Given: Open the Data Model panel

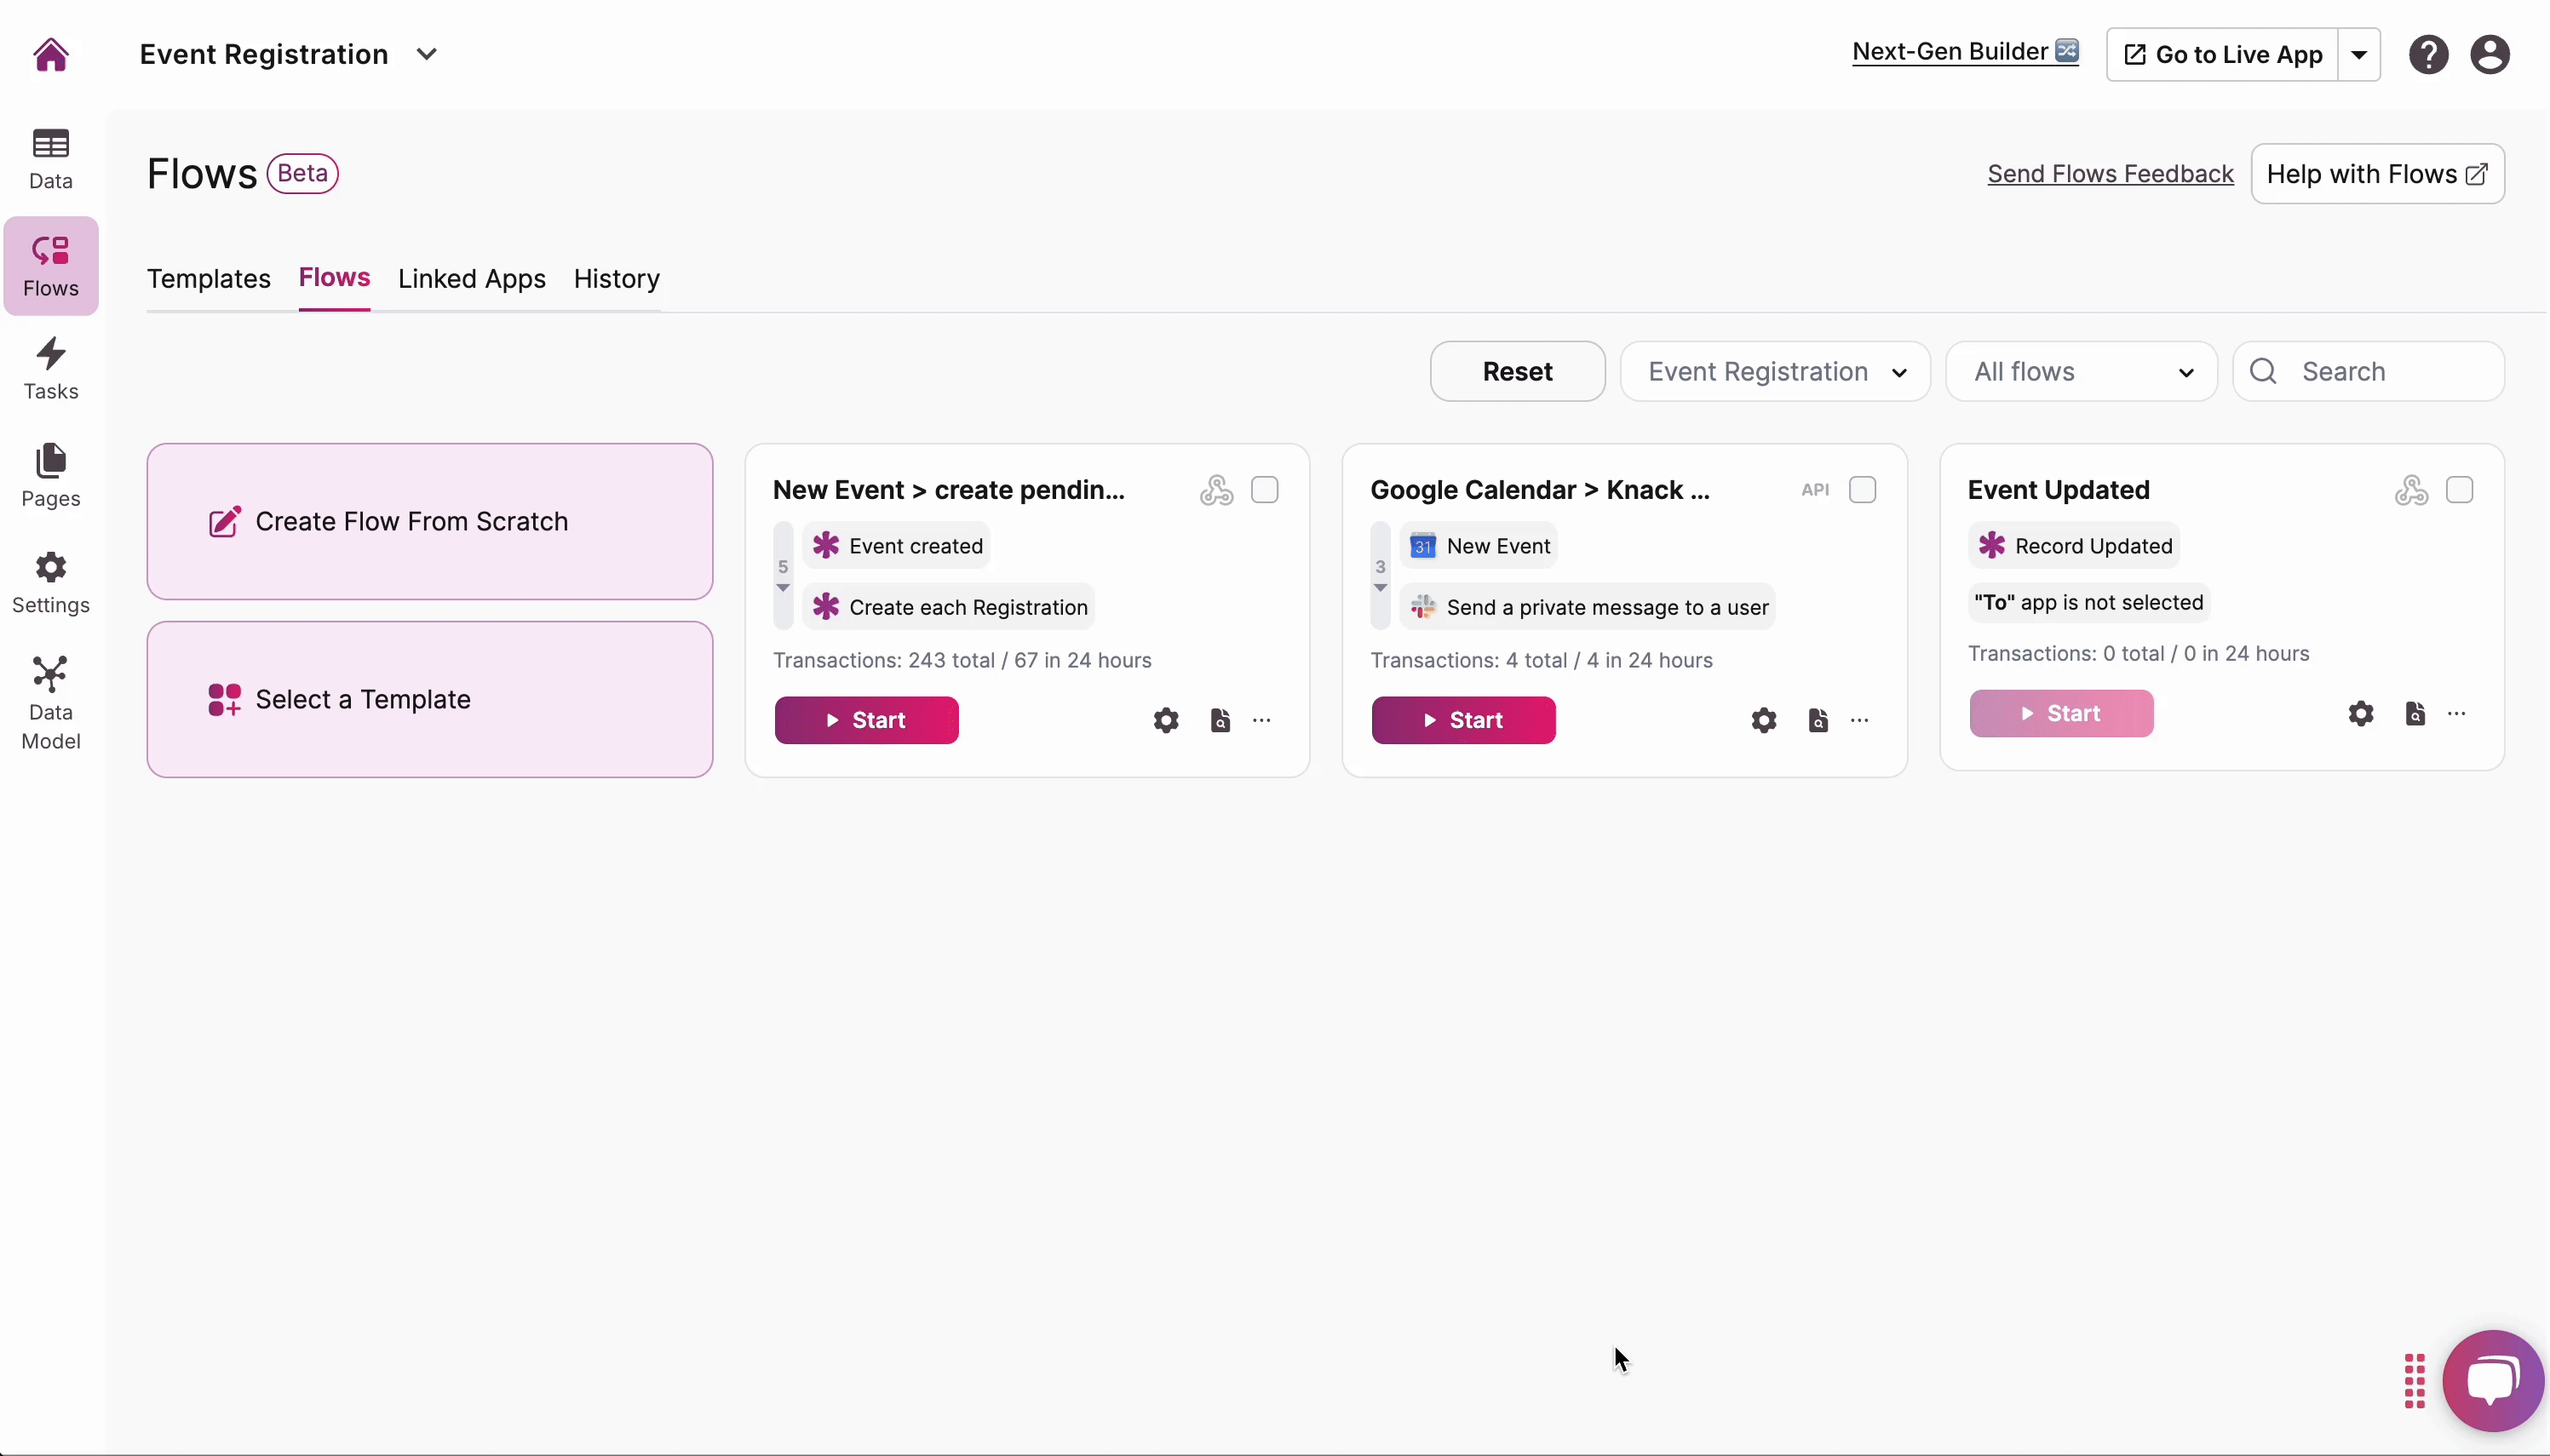Looking at the screenshot, I should (x=51, y=700).
